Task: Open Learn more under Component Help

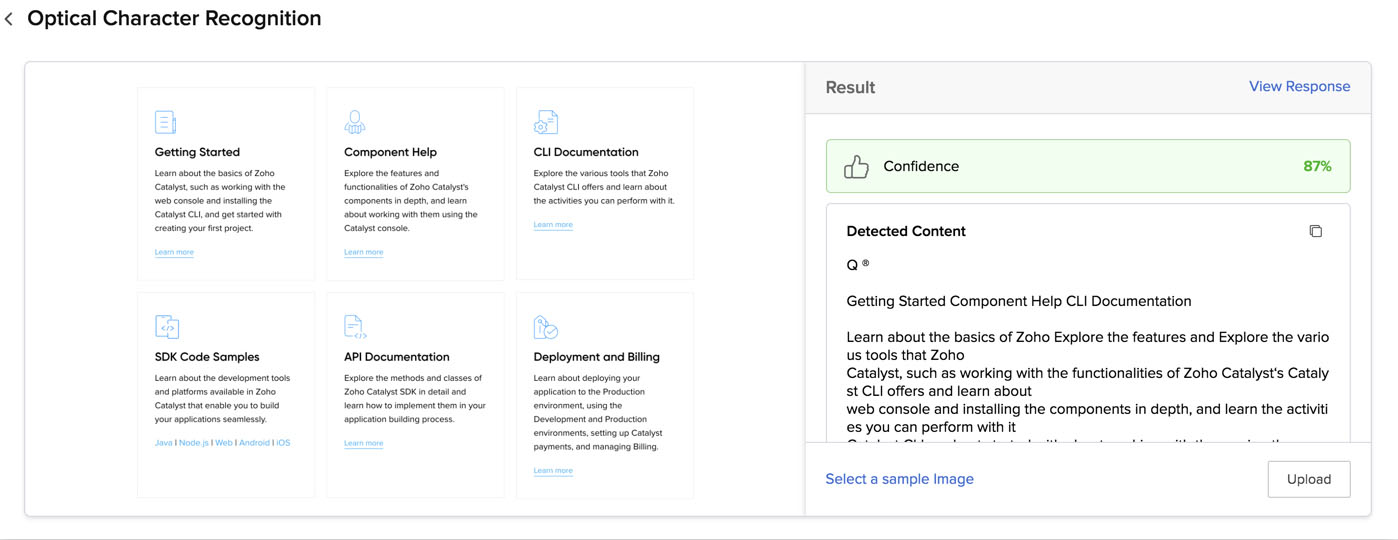Action: pyautogui.click(x=363, y=252)
